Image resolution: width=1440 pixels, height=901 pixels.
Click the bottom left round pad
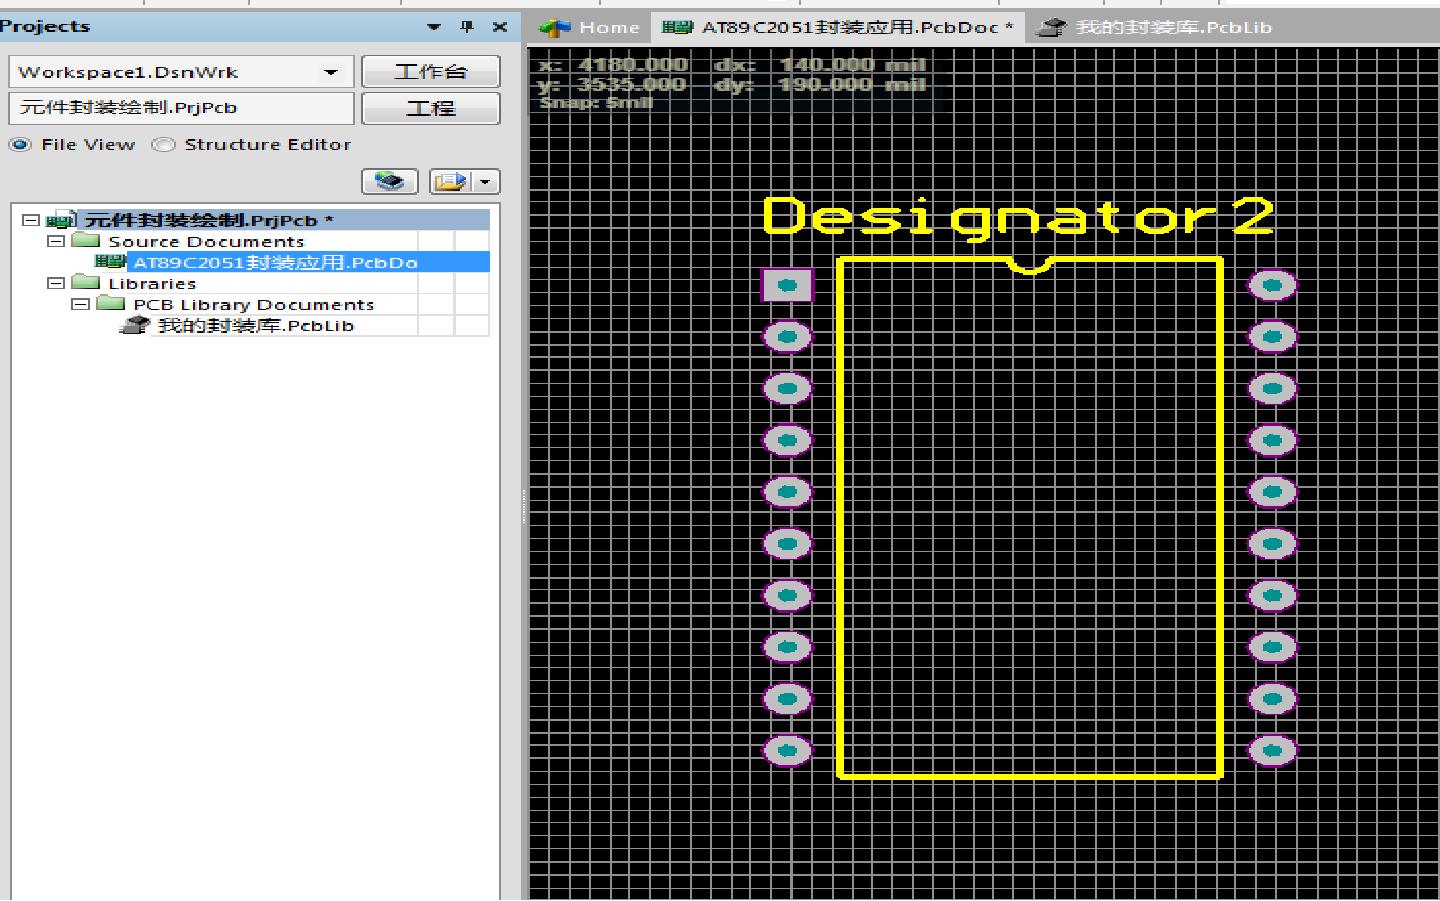click(788, 750)
